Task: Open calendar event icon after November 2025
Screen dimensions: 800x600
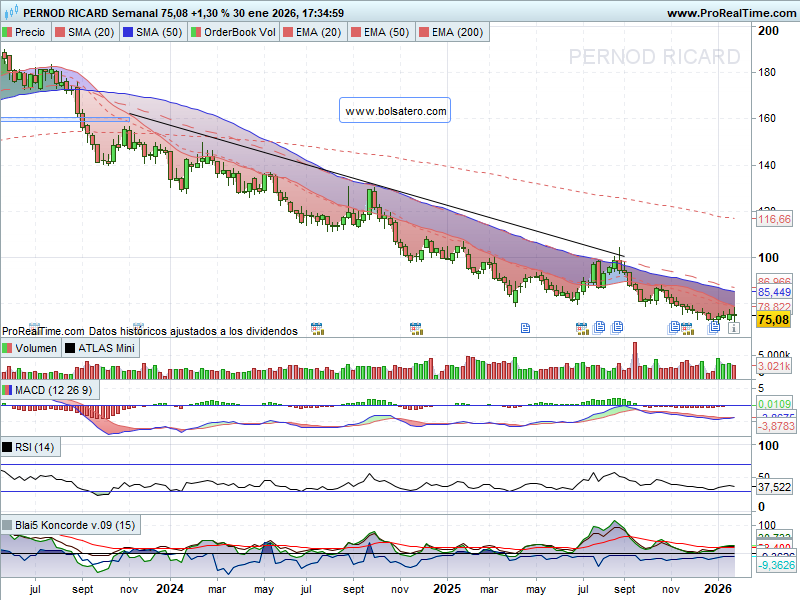Action: pos(687,329)
